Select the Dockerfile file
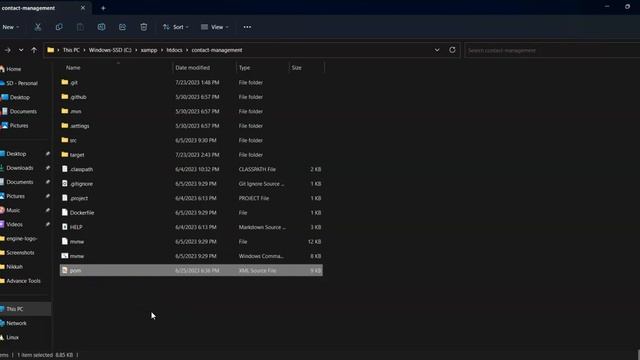The height and width of the screenshot is (360, 640). (191, 213)
